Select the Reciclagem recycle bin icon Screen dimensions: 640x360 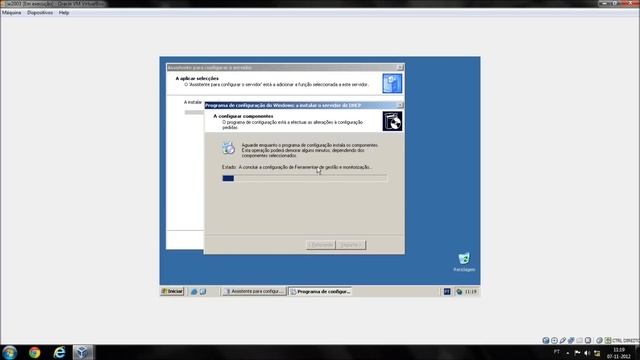click(x=464, y=262)
